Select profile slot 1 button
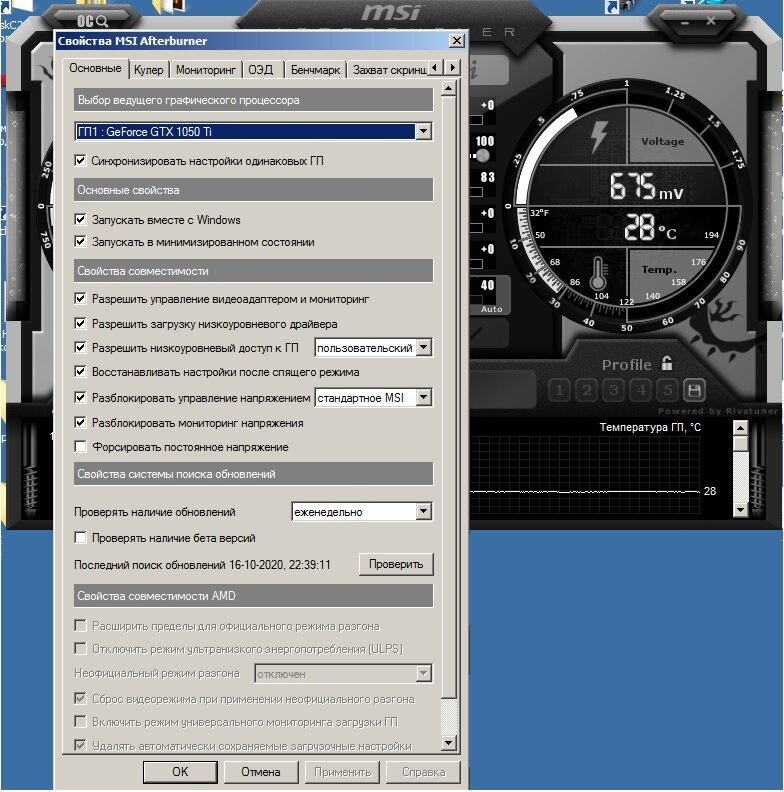The height and width of the screenshot is (792, 784). coord(559,390)
